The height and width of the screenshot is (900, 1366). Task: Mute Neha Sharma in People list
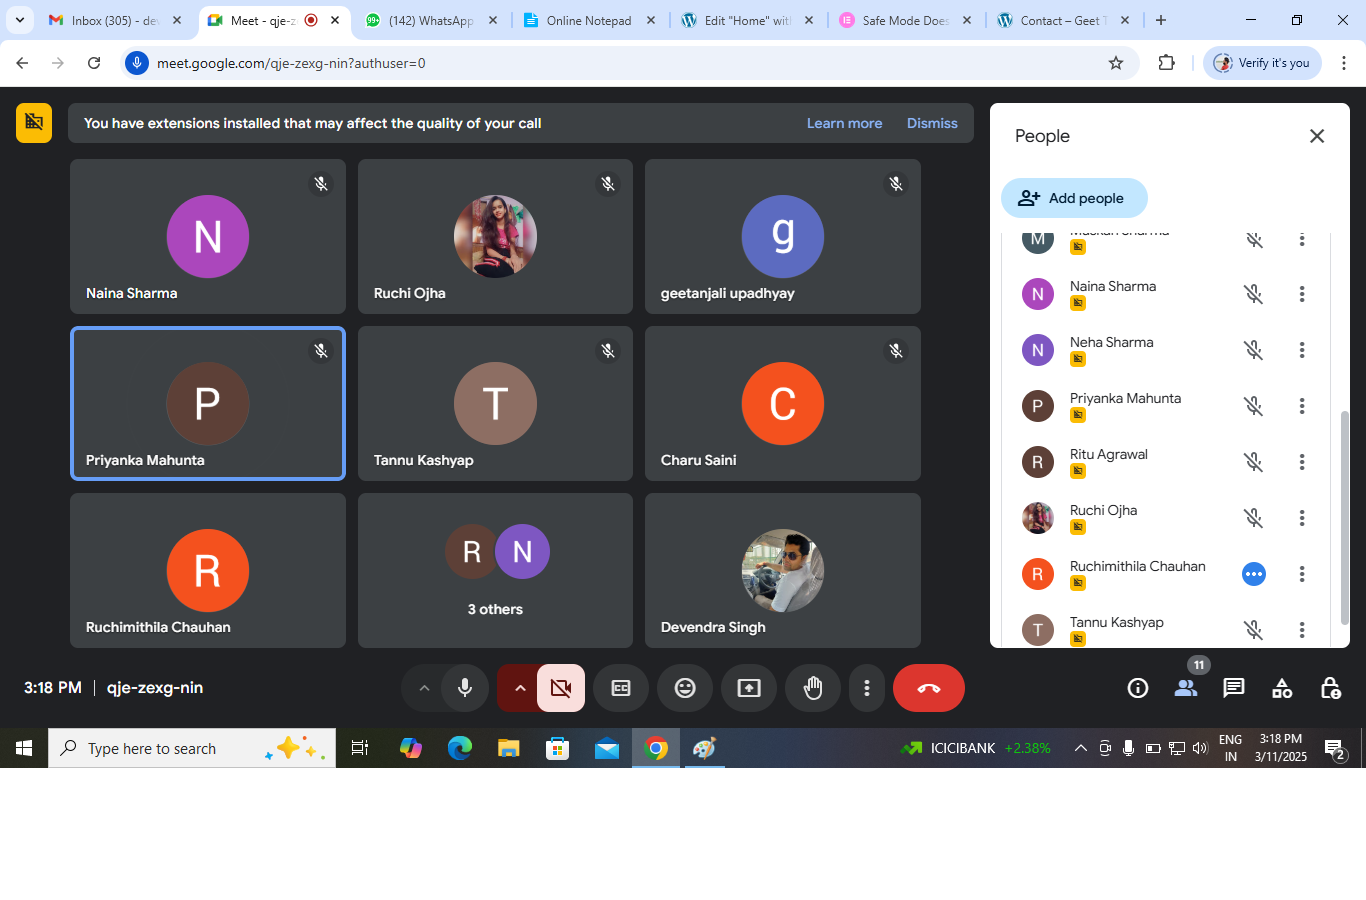(x=1254, y=350)
